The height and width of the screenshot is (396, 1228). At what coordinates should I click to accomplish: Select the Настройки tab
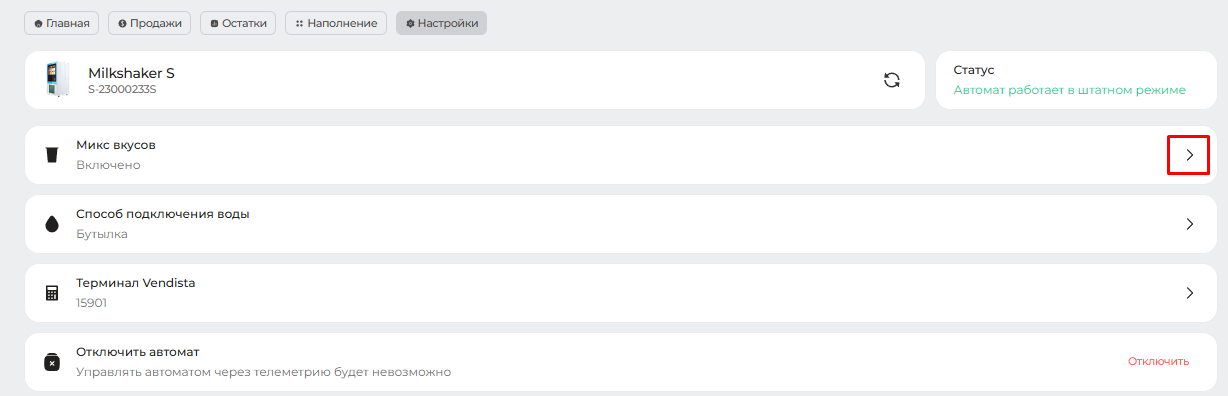tap(441, 23)
